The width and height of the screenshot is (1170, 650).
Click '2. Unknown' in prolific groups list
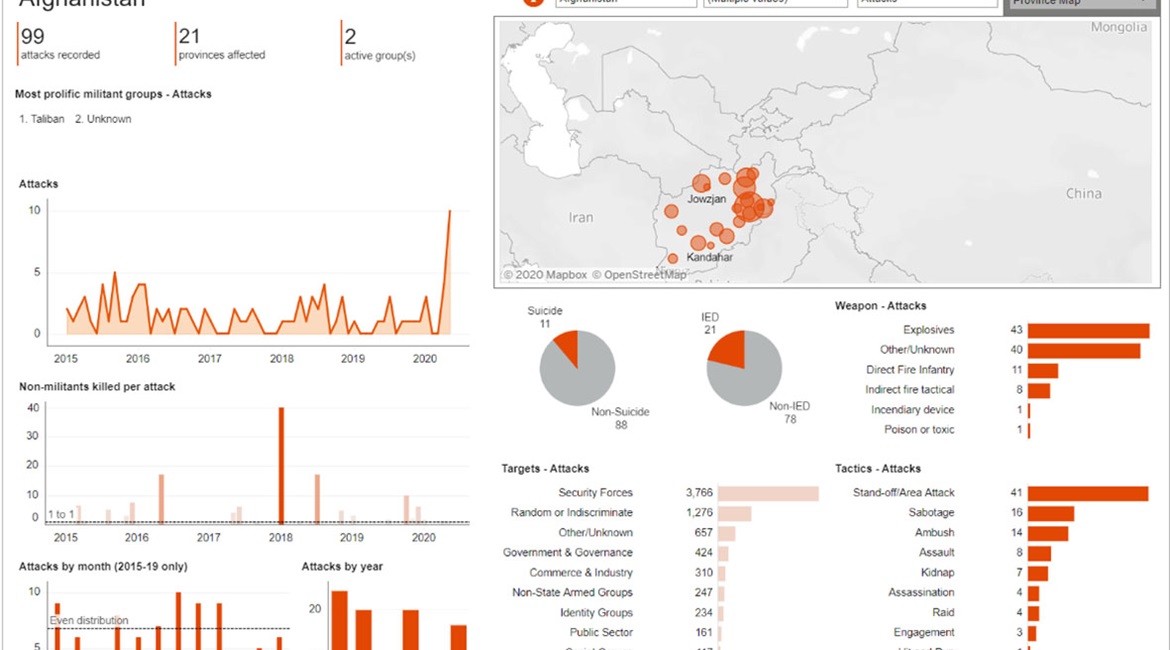tap(103, 119)
